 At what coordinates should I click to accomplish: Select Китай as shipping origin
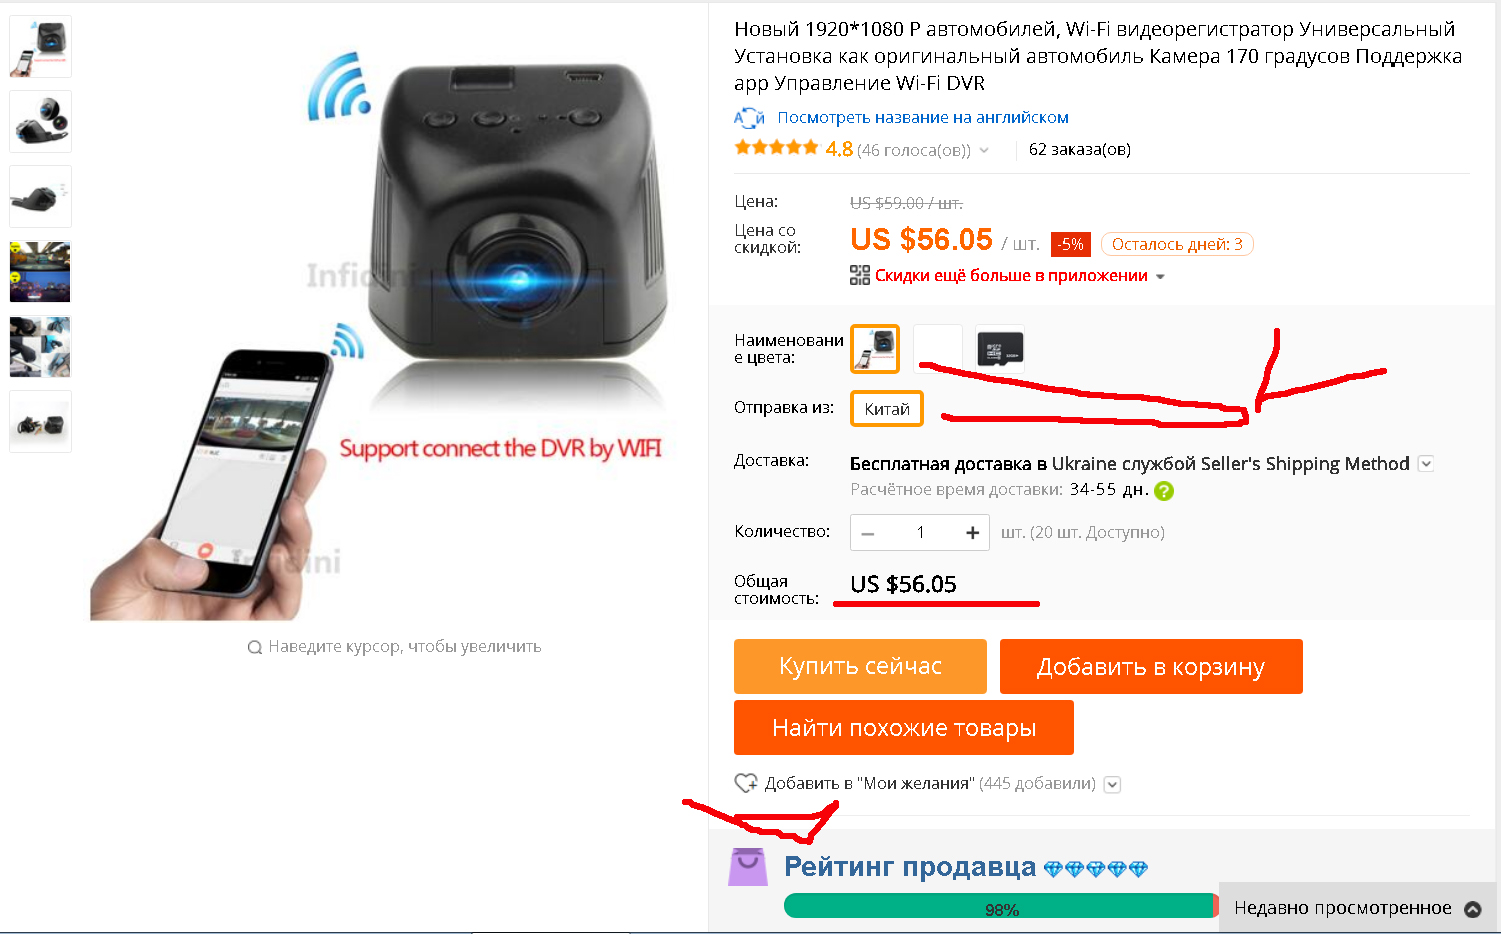click(x=887, y=409)
